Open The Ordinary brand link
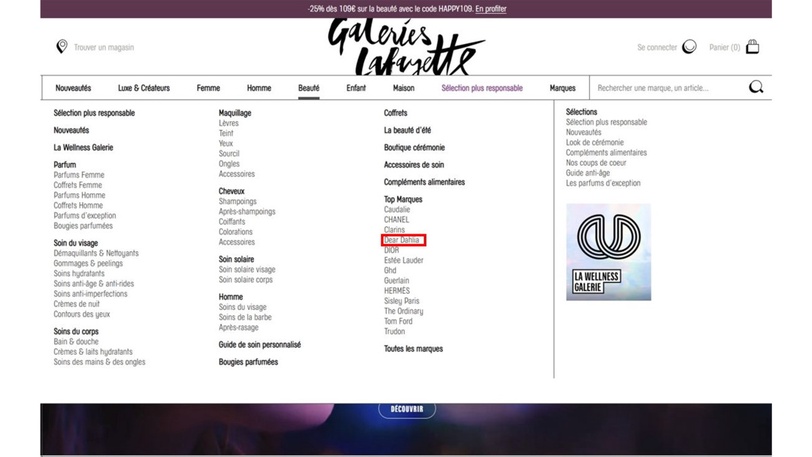 403,311
